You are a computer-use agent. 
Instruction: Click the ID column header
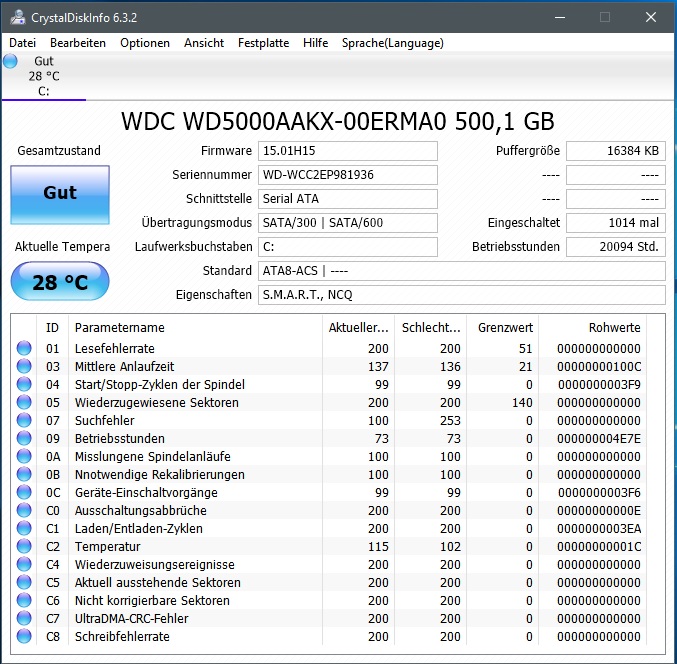coord(52,328)
